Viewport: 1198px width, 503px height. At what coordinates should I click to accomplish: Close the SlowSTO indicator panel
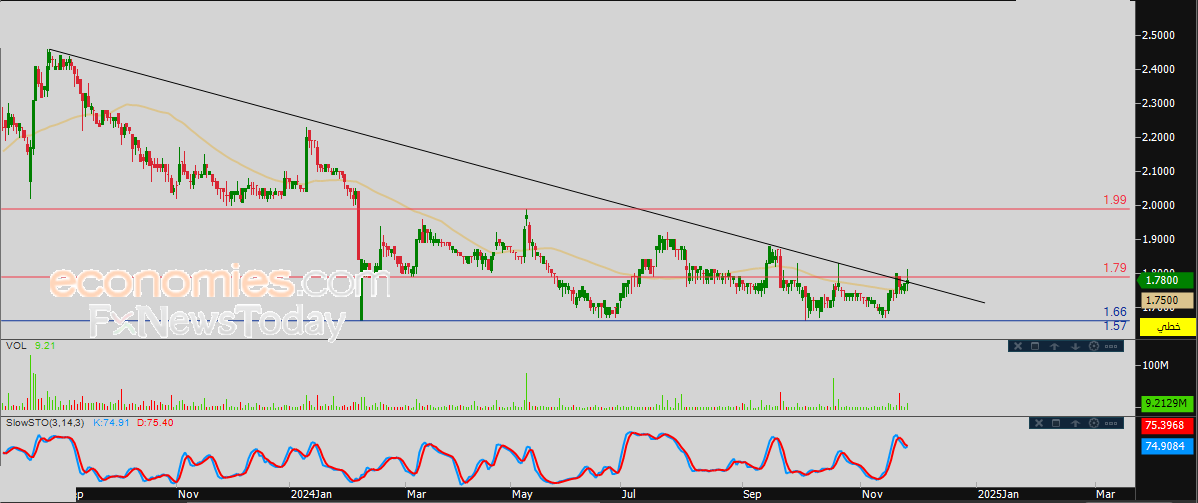coord(1039,423)
